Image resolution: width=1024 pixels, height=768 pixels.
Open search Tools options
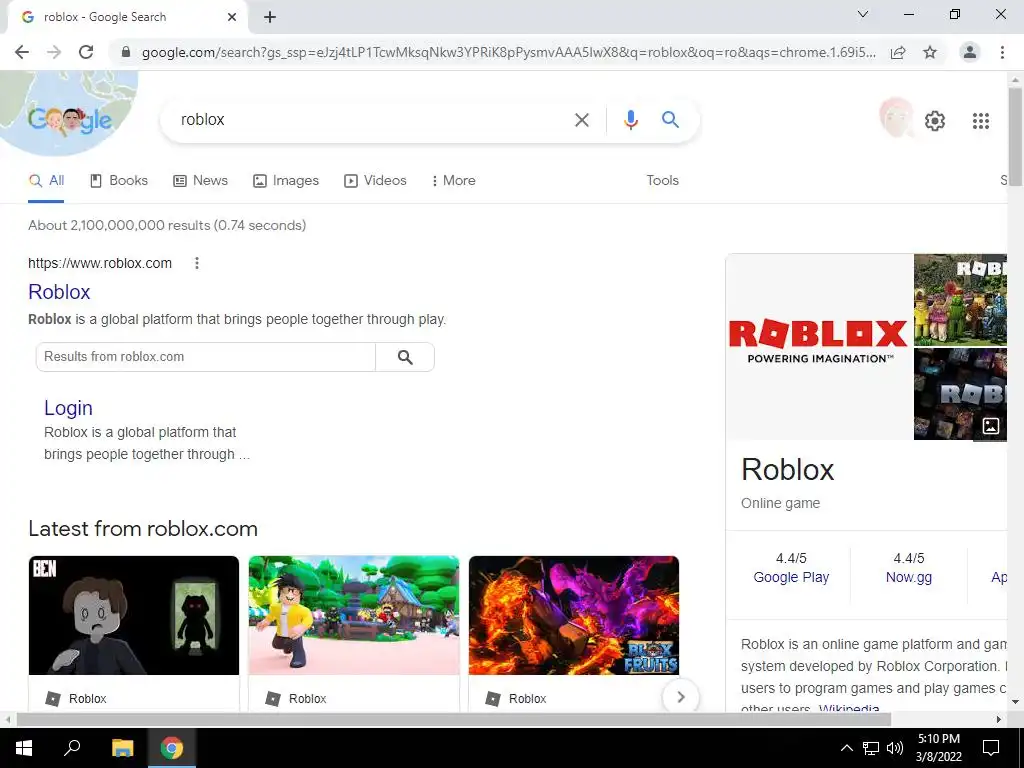point(662,181)
